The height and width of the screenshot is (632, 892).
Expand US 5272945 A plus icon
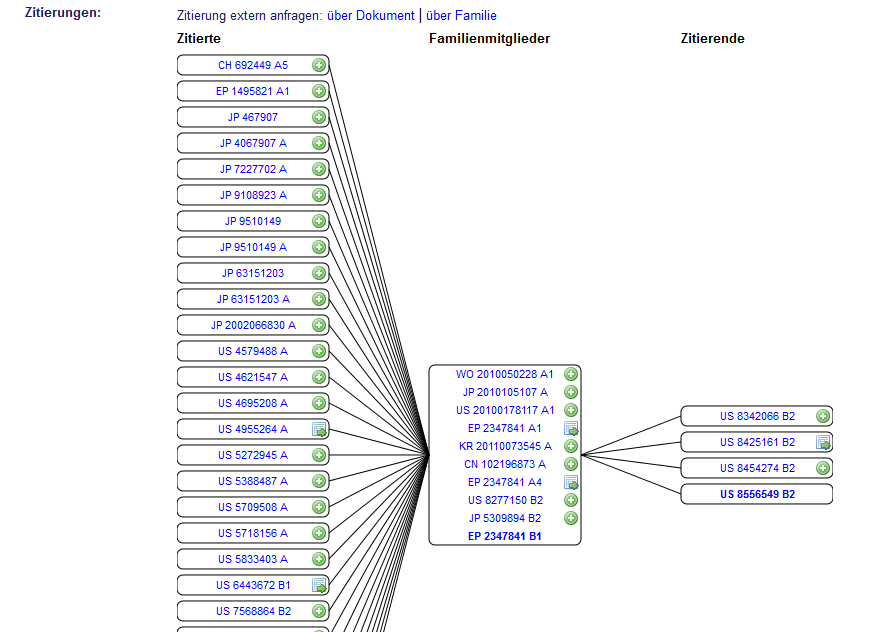(x=319, y=455)
